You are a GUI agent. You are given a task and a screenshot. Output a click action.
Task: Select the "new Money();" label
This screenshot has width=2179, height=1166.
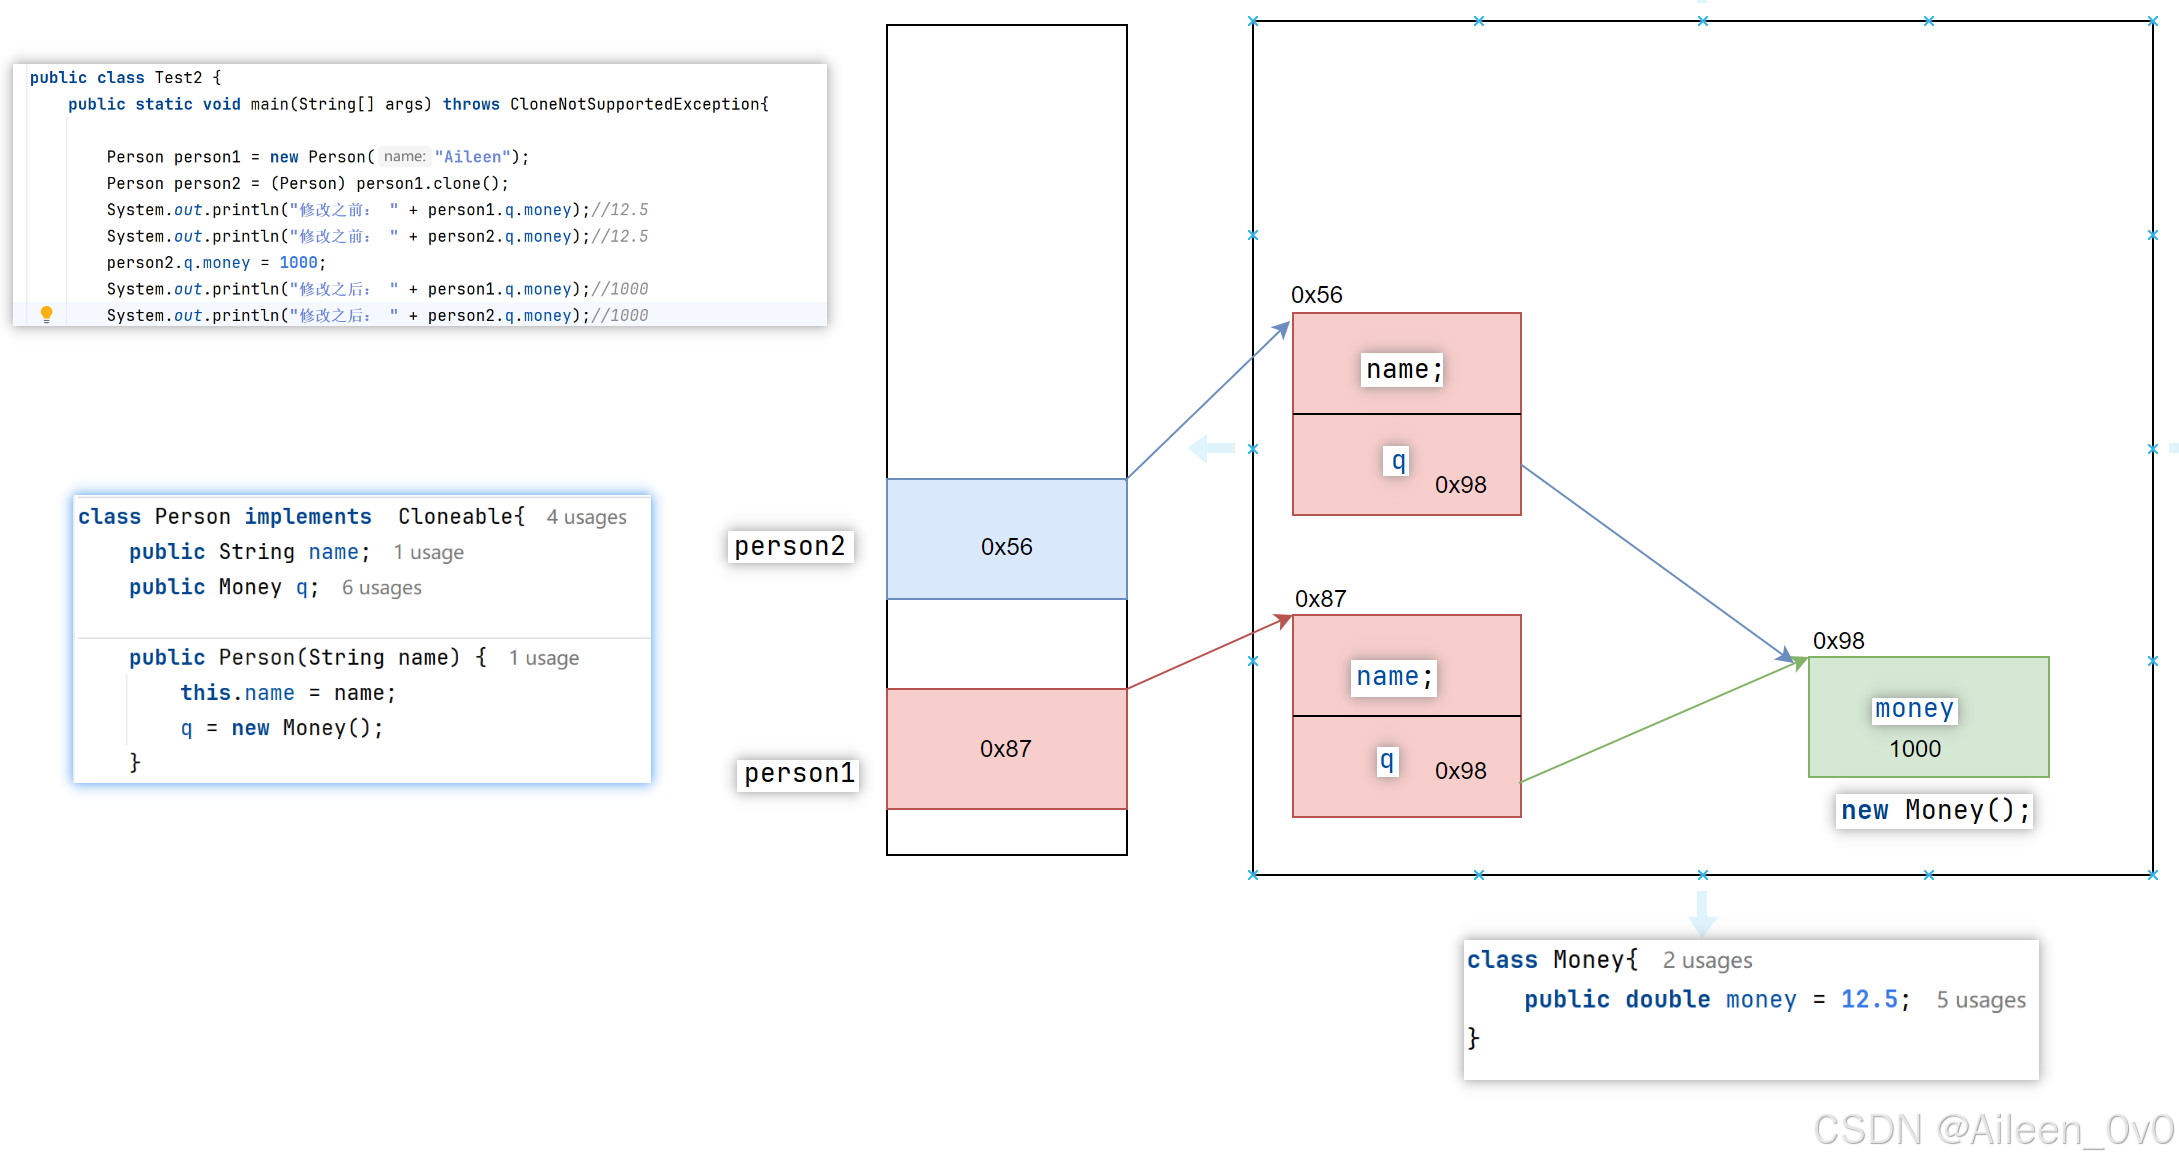click(x=1935, y=810)
